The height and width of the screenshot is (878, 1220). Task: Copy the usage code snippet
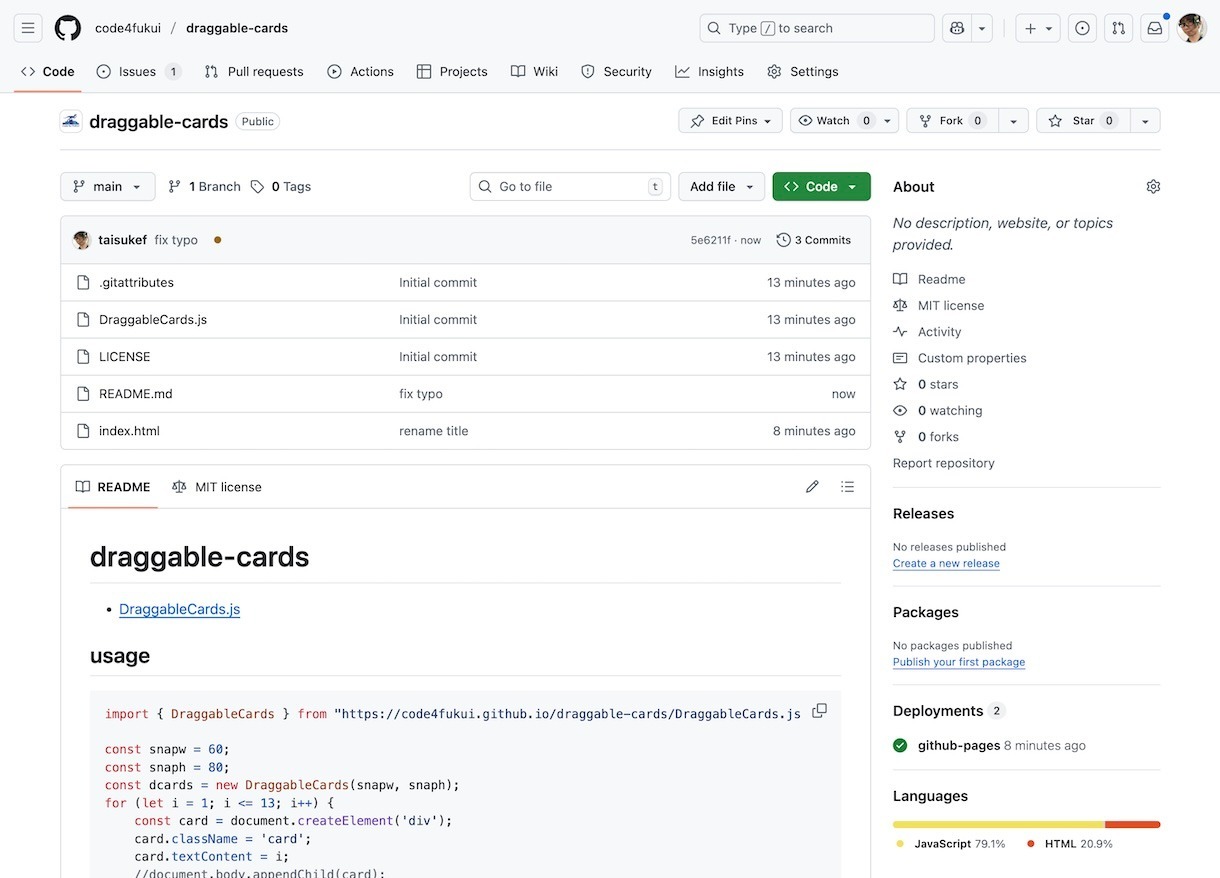819,711
